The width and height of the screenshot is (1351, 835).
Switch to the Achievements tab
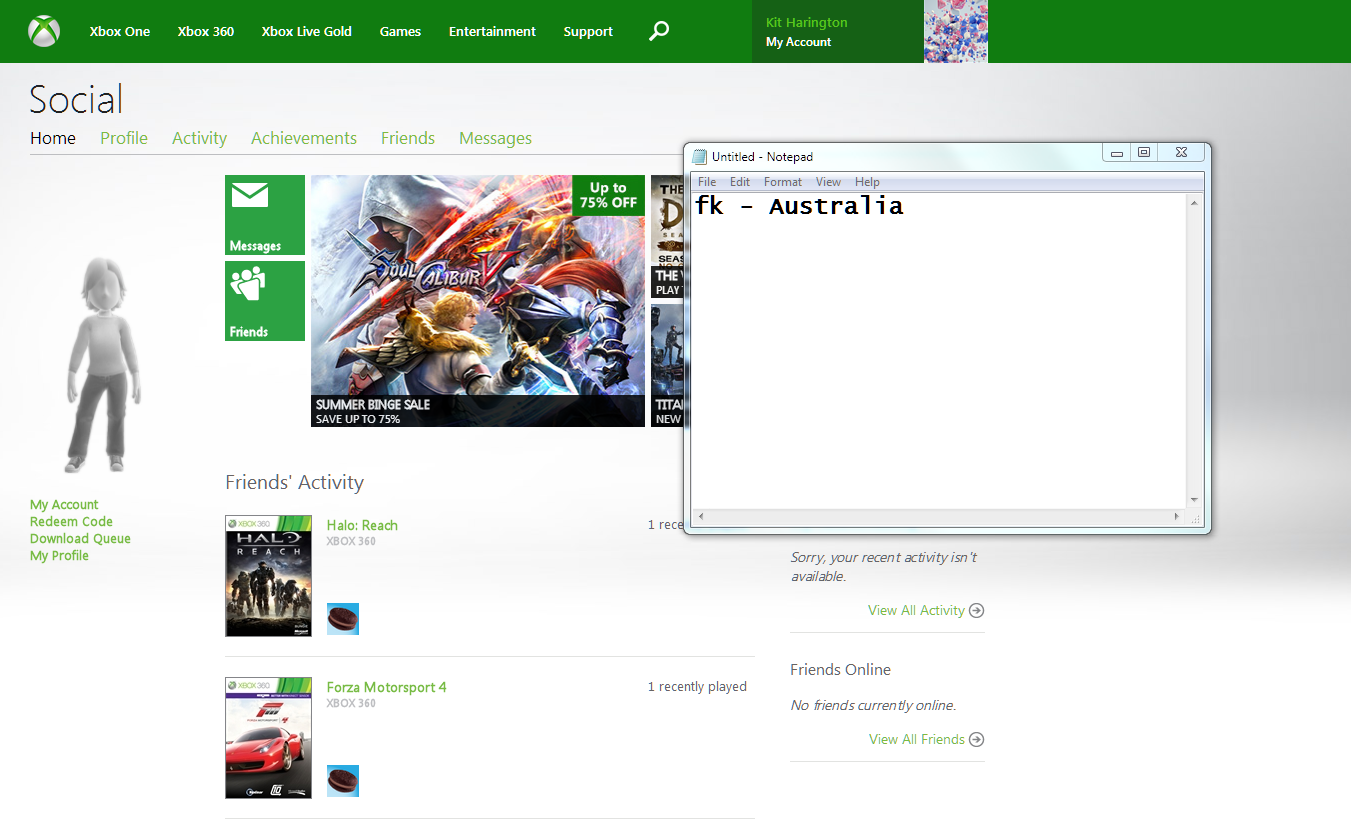[304, 138]
